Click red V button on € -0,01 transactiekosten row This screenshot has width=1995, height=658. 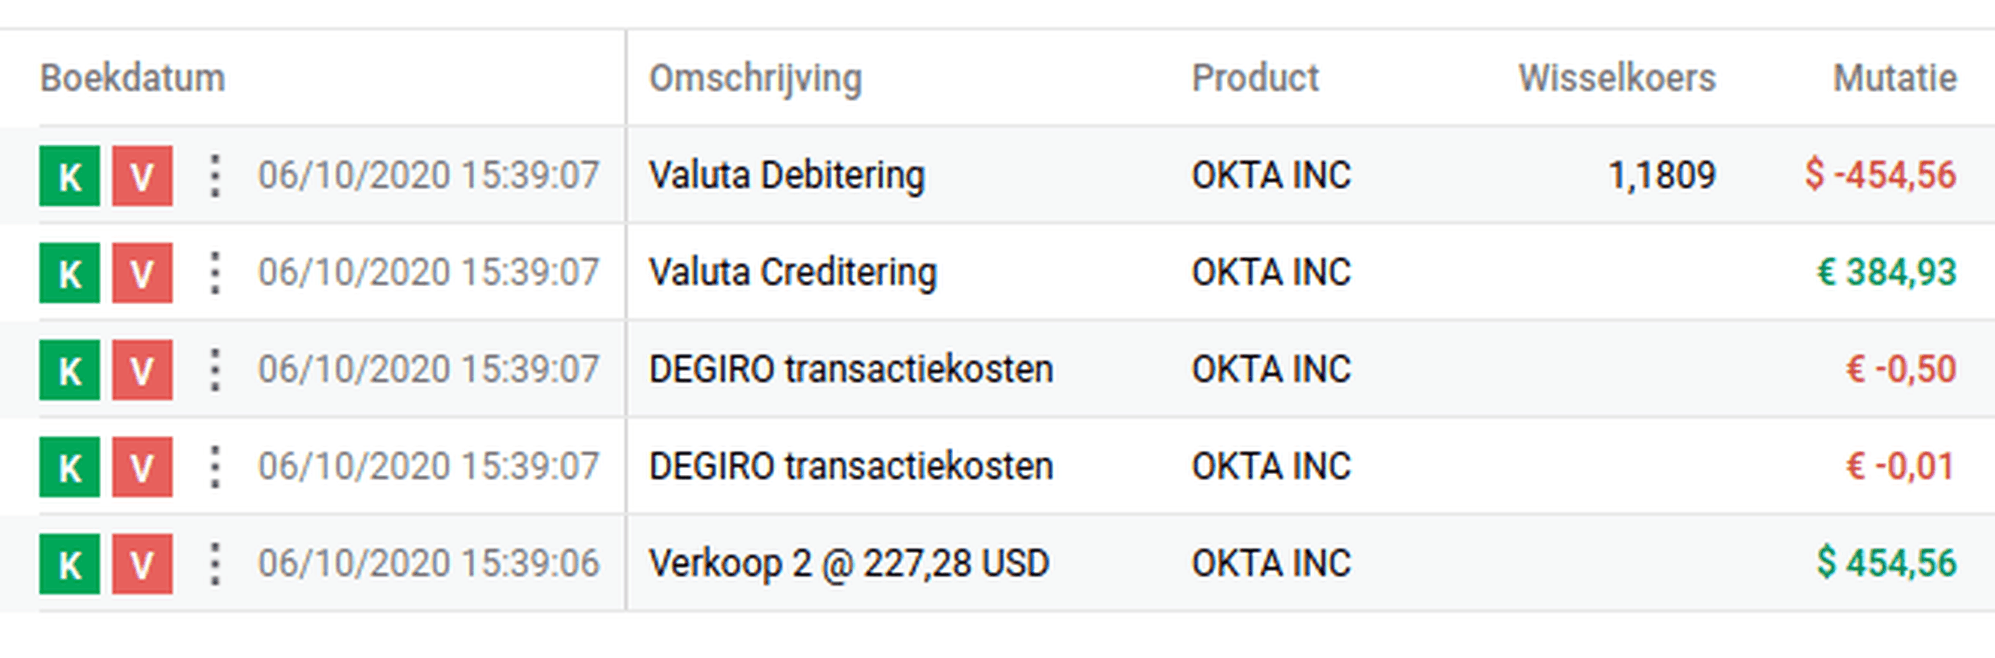click(x=142, y=467)
